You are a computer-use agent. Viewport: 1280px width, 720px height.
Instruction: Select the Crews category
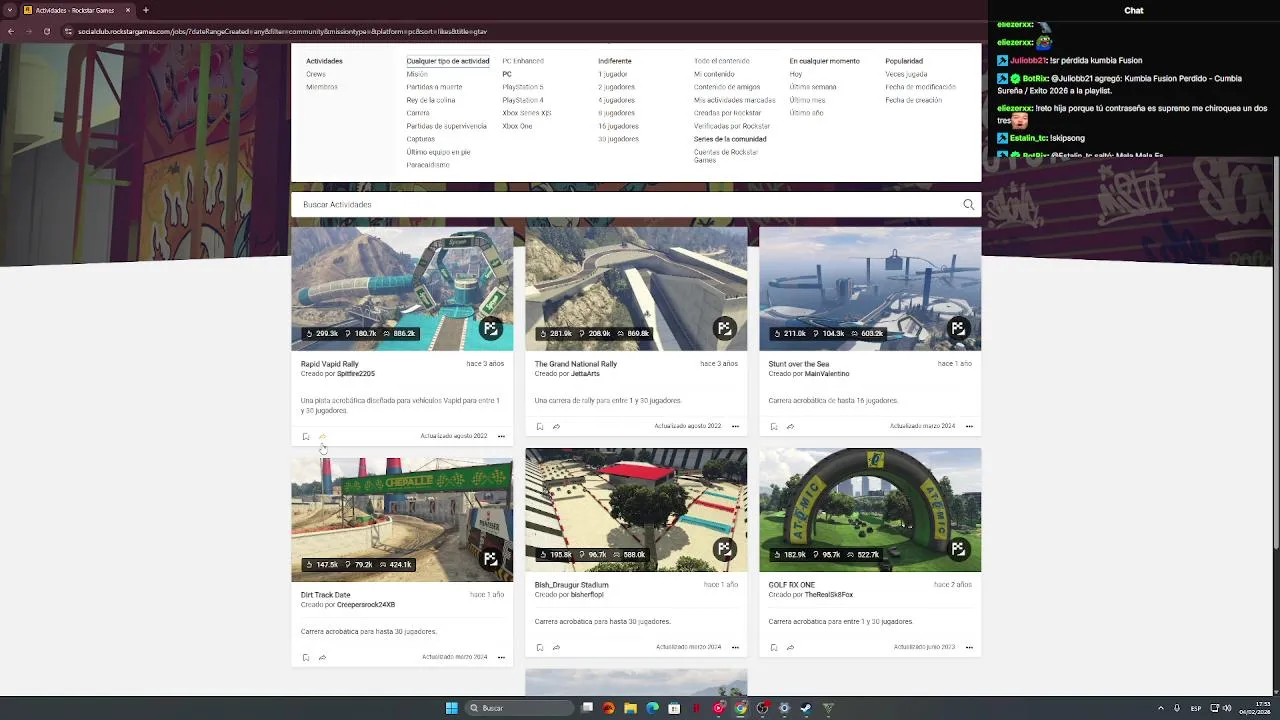click(316, 74)
